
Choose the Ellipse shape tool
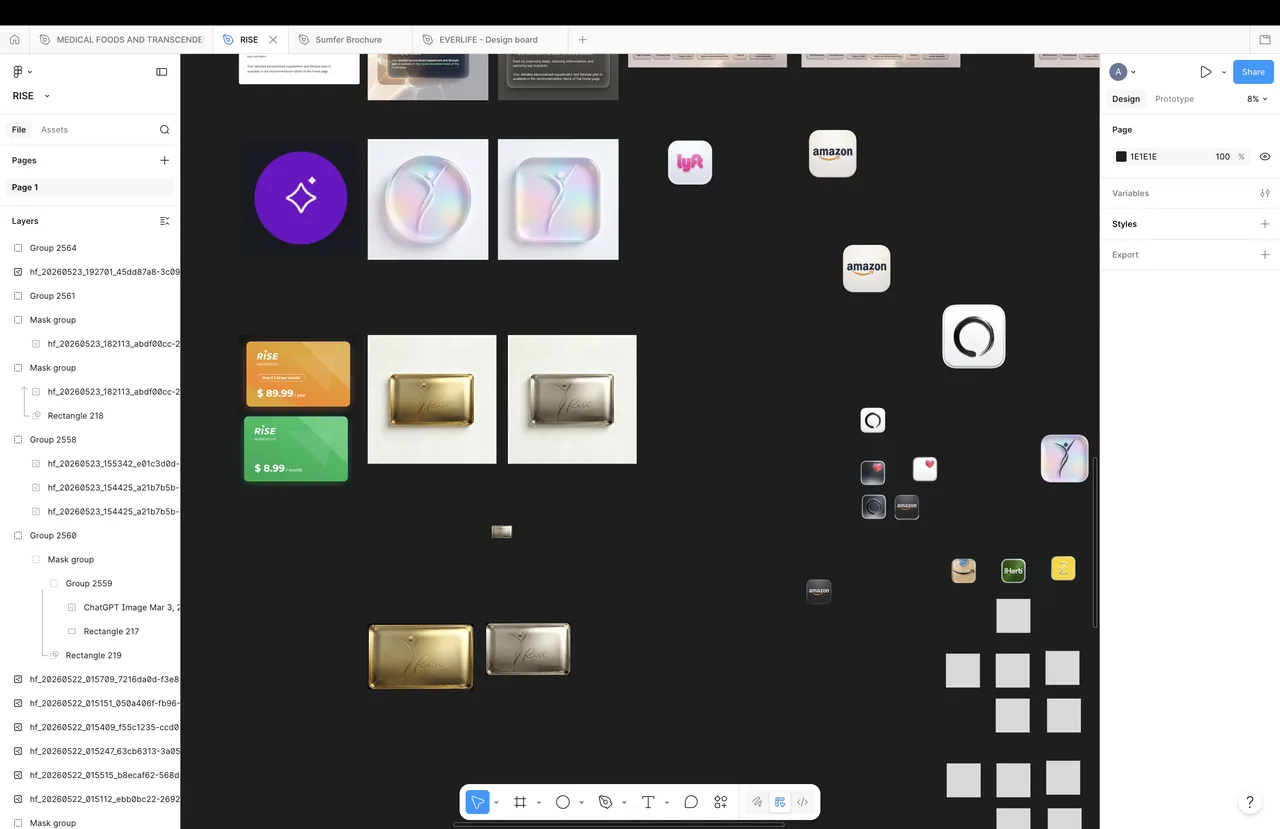563,802
